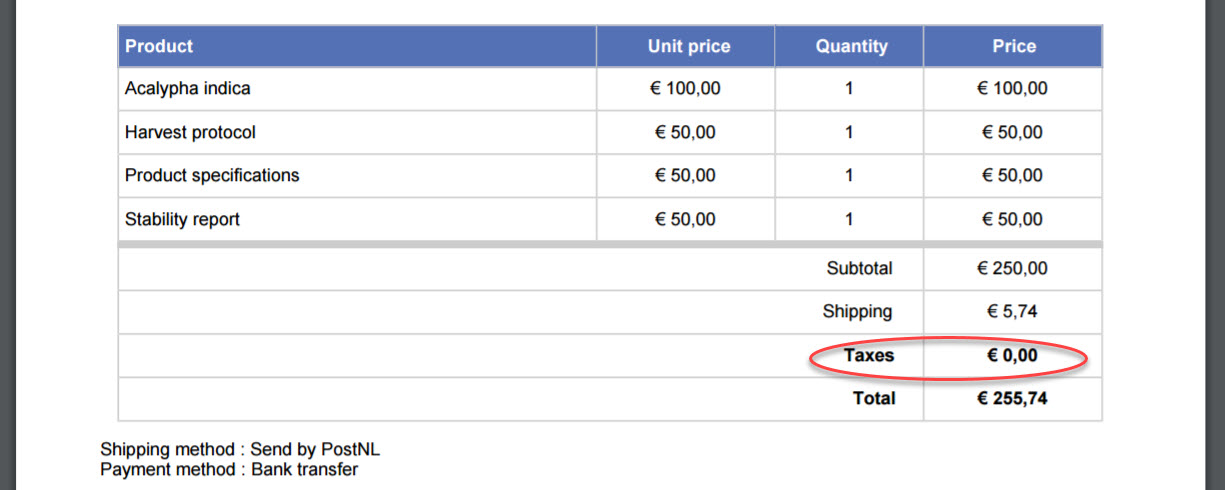Click the Price column header
Image resolution: width=1225 pixels, height=490 pixels.
coord(1013,46)
